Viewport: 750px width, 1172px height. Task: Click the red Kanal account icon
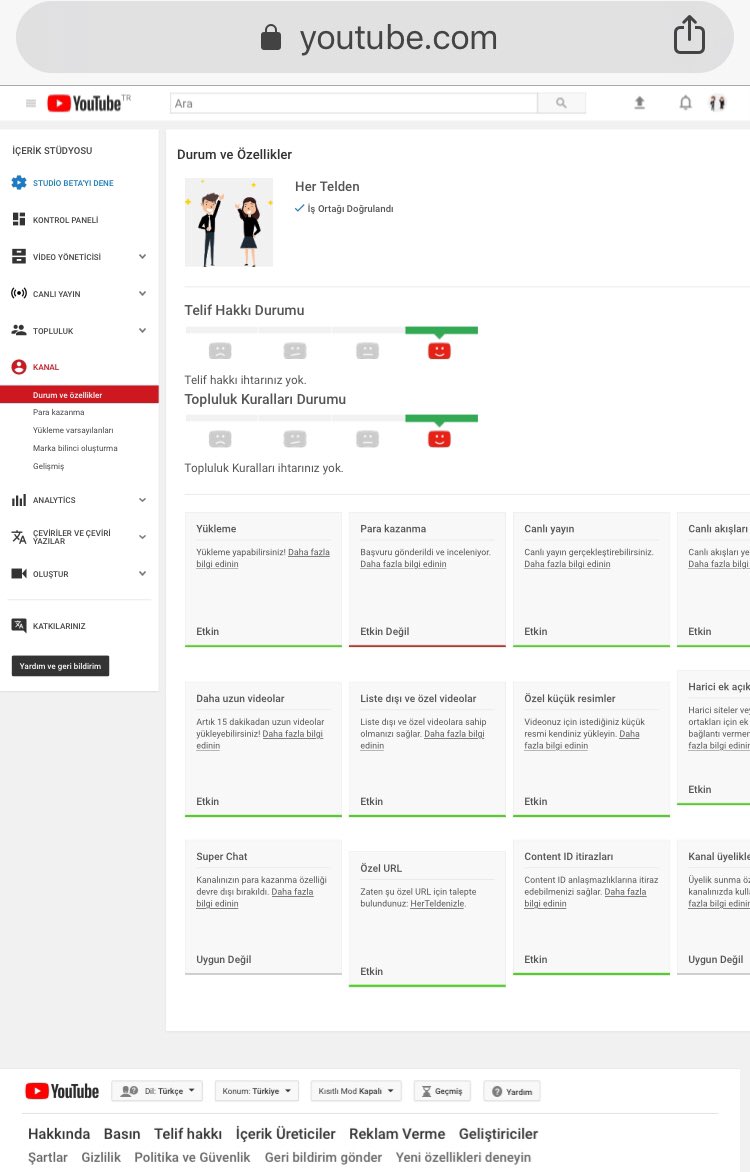tap(19, 367)
